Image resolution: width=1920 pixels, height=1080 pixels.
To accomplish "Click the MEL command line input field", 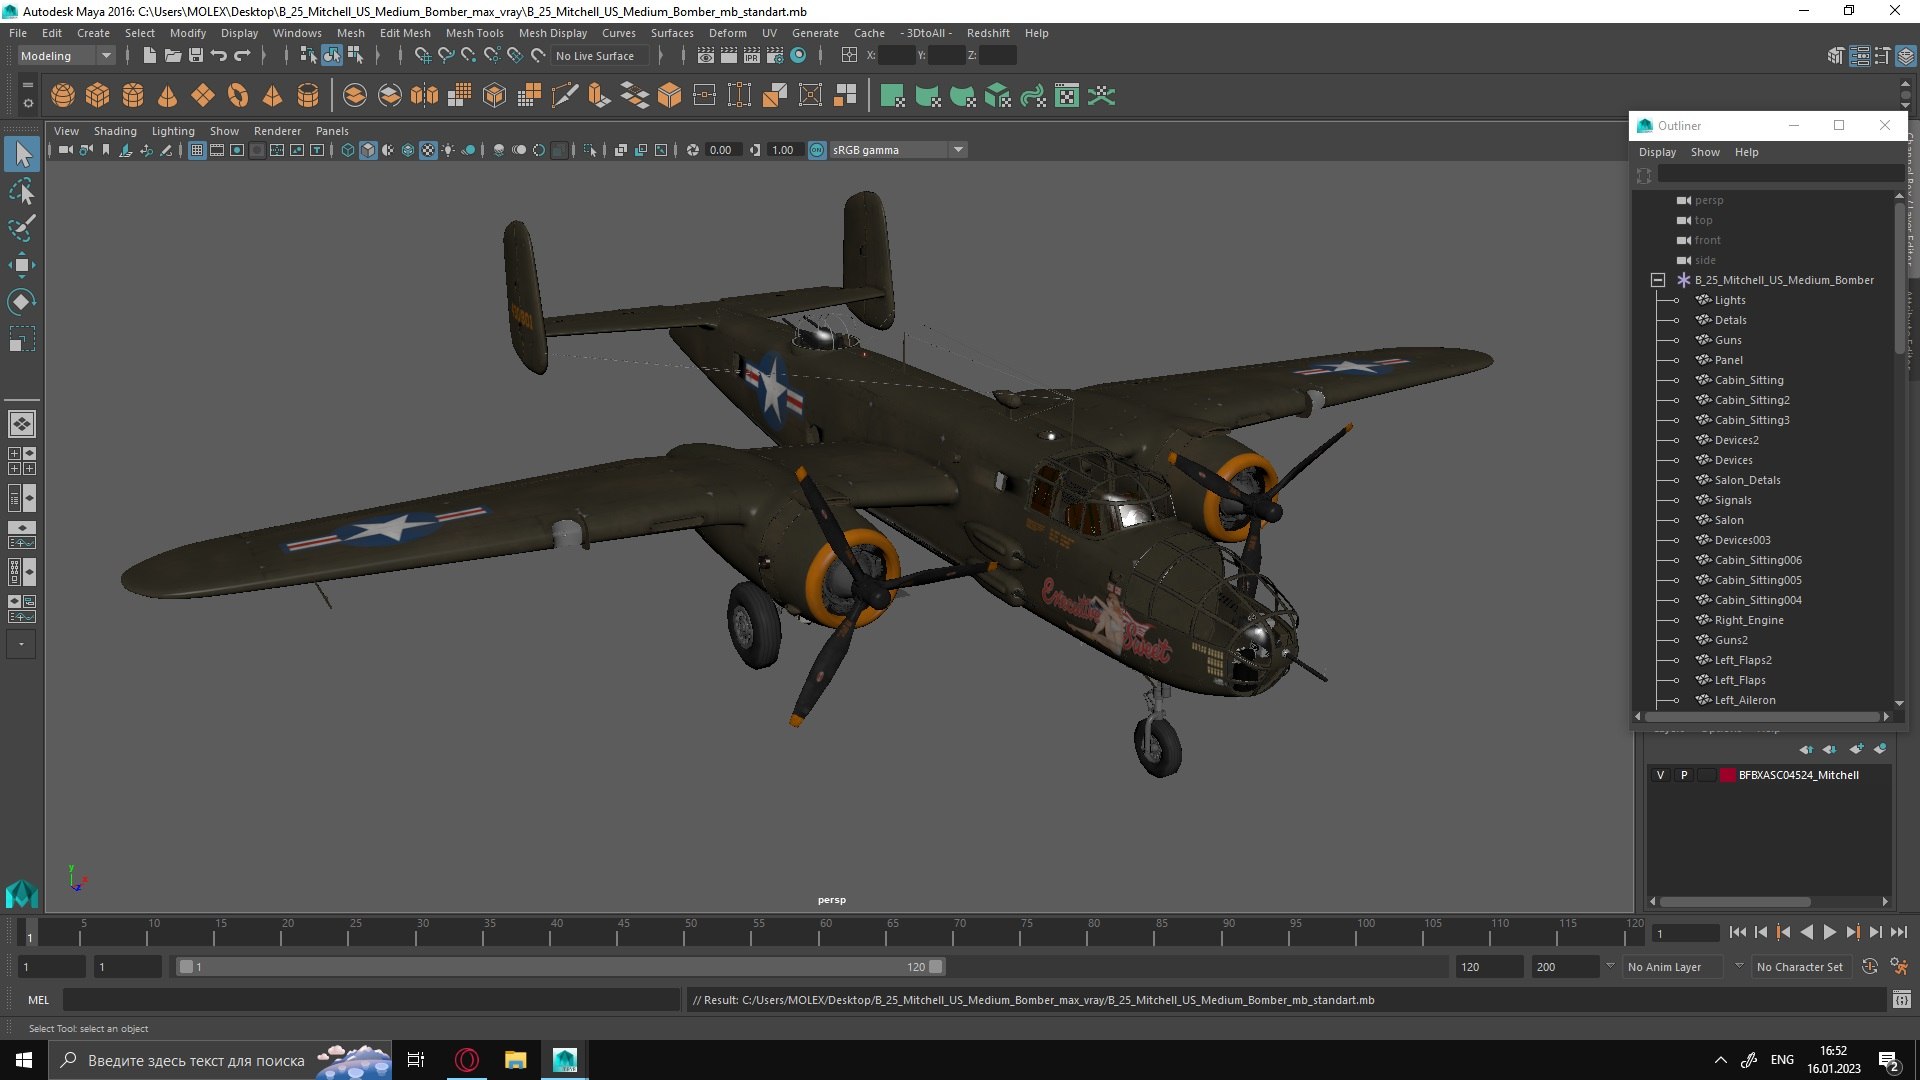I will (x=371, y=1000).
